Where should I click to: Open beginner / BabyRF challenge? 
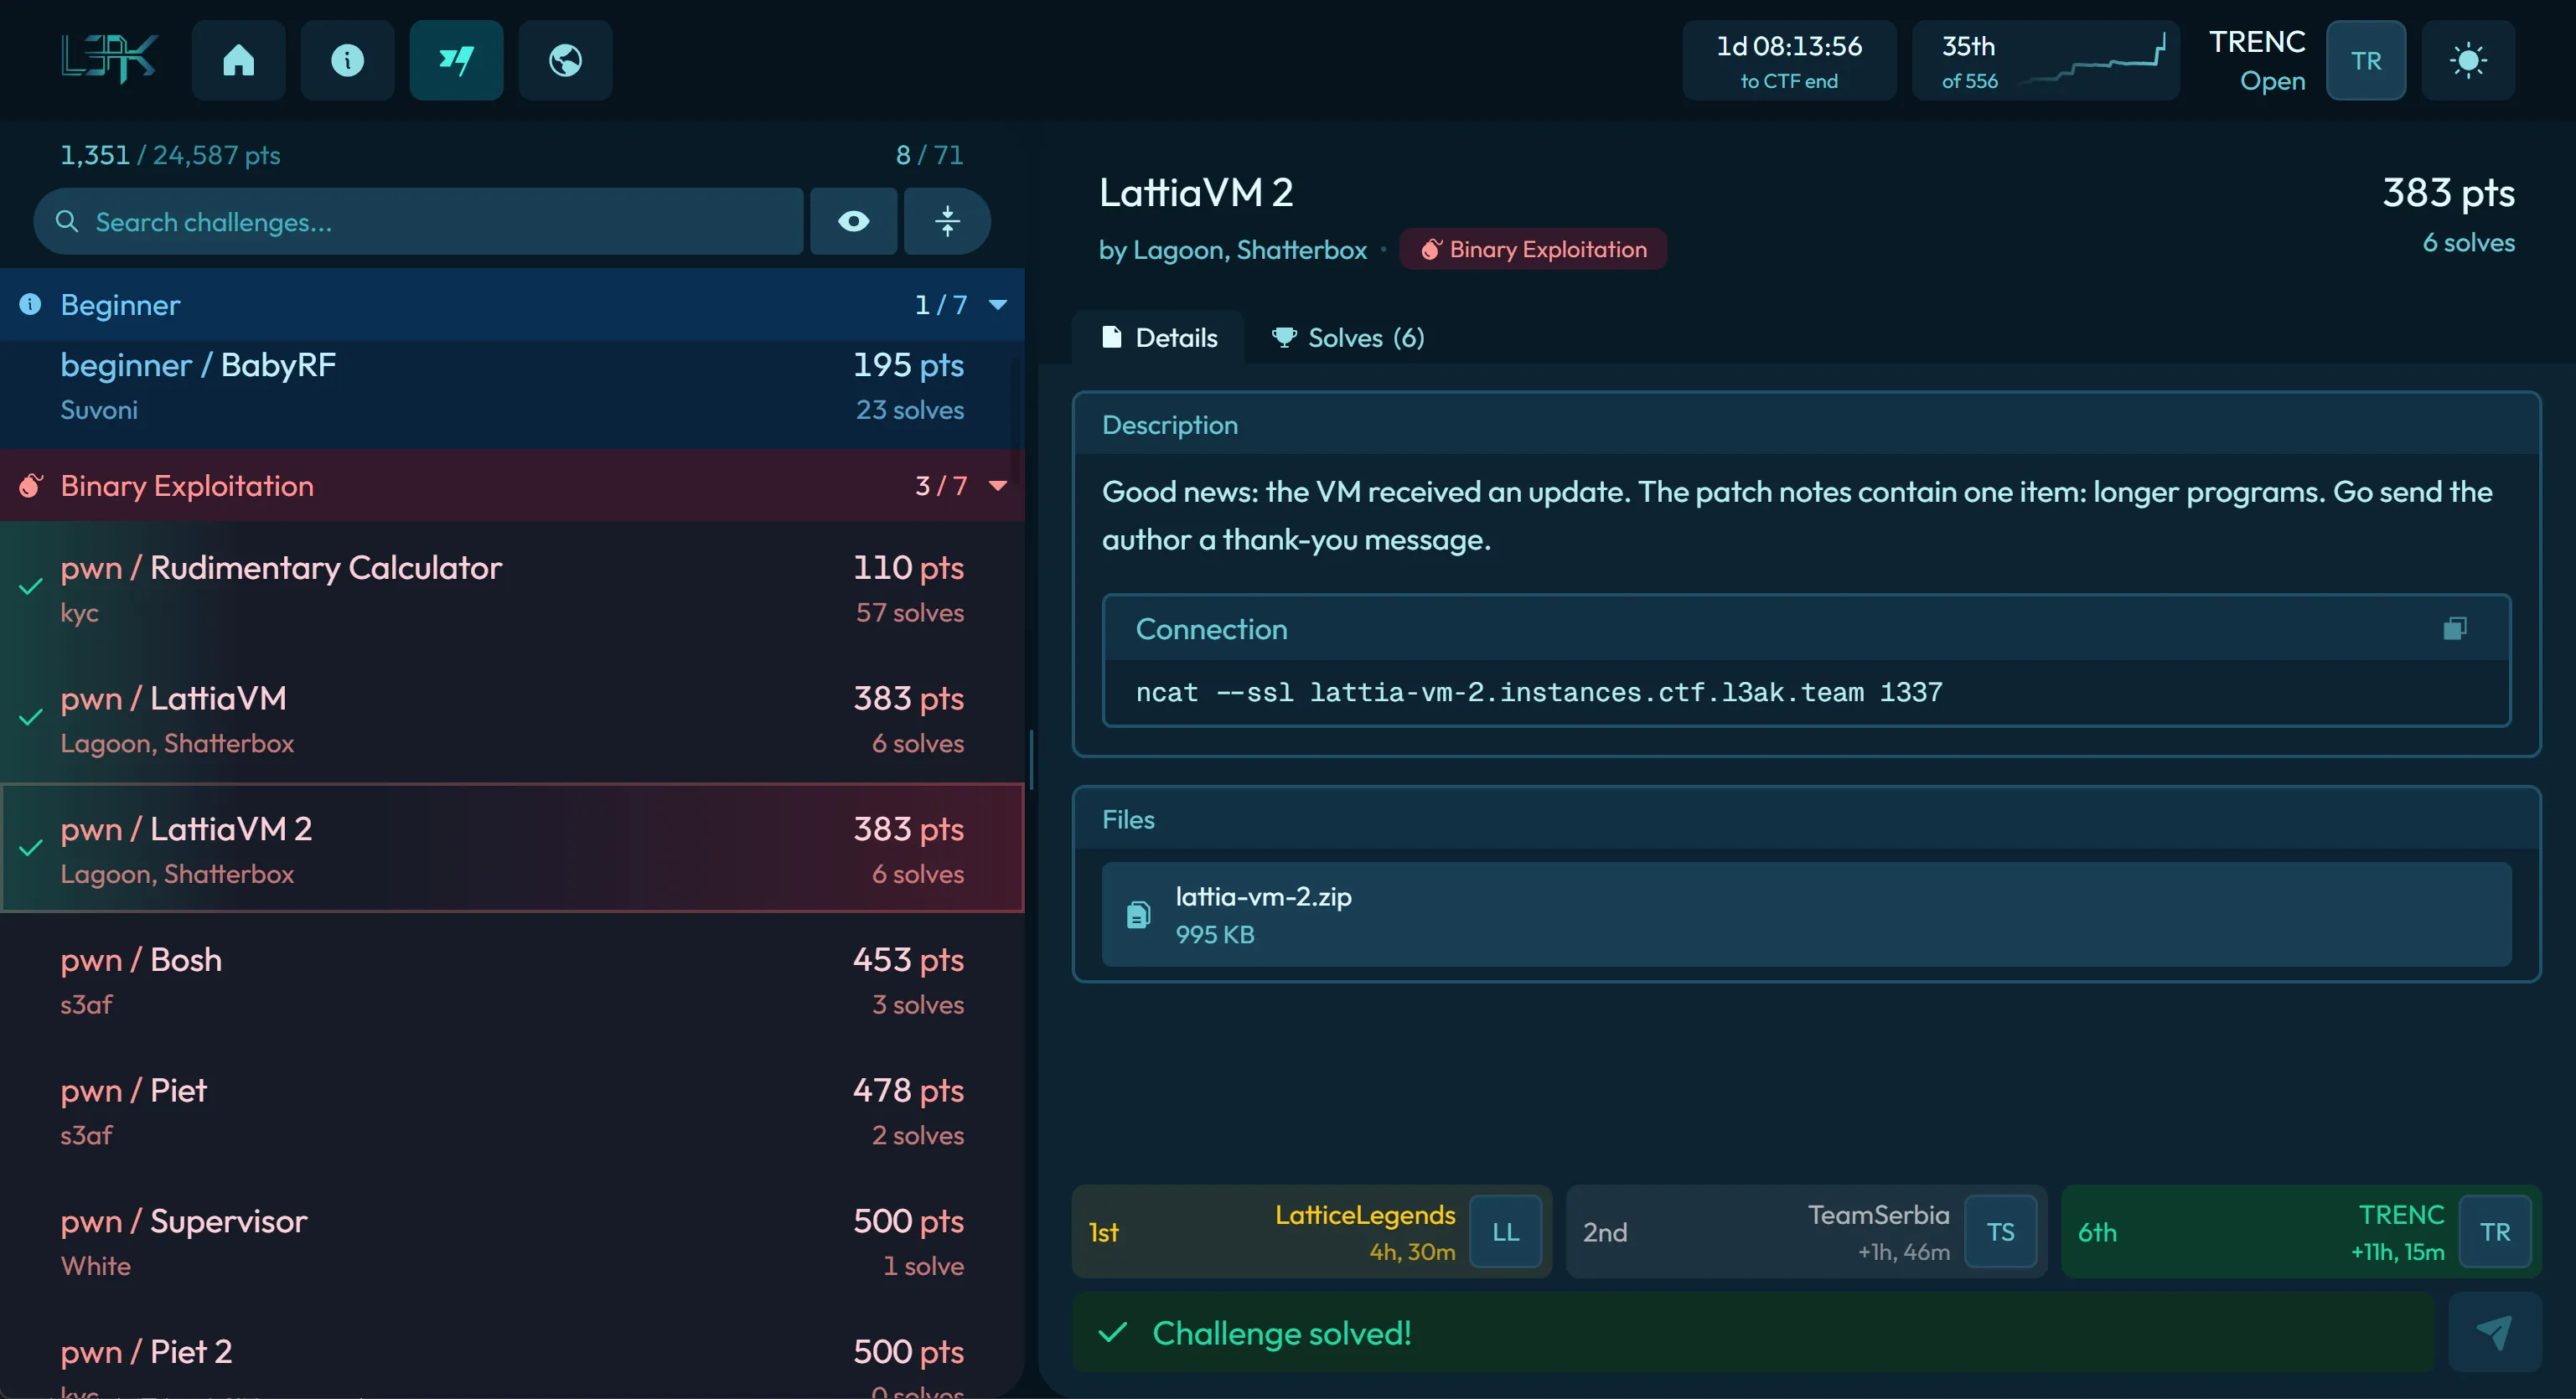coord(512,387)
